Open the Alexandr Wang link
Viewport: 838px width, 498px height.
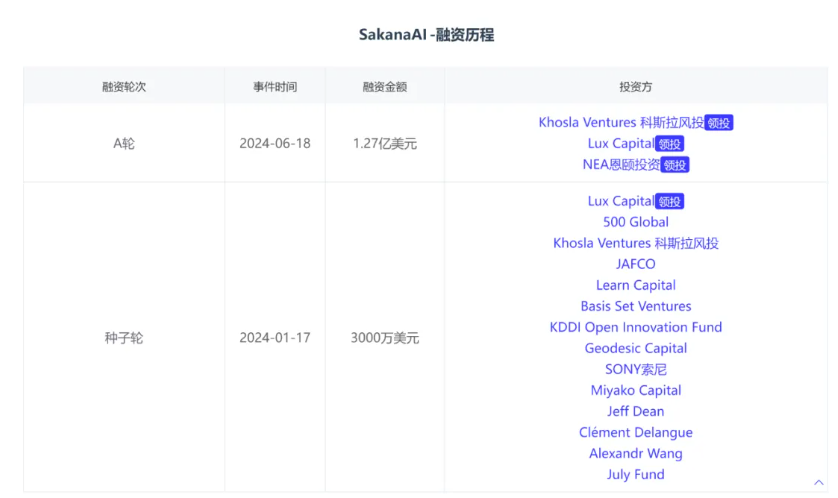pyautogui.click(x=636, y=453)
